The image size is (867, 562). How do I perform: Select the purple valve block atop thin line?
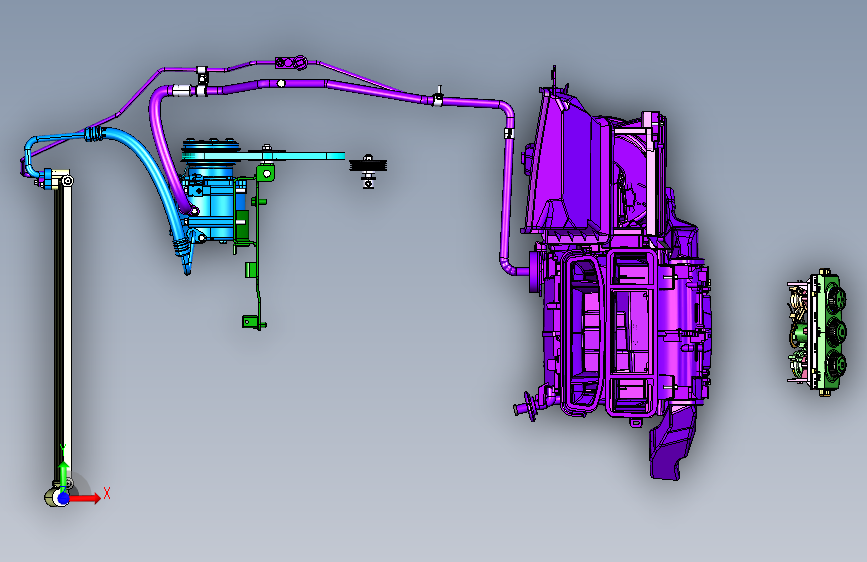[291, 63]
